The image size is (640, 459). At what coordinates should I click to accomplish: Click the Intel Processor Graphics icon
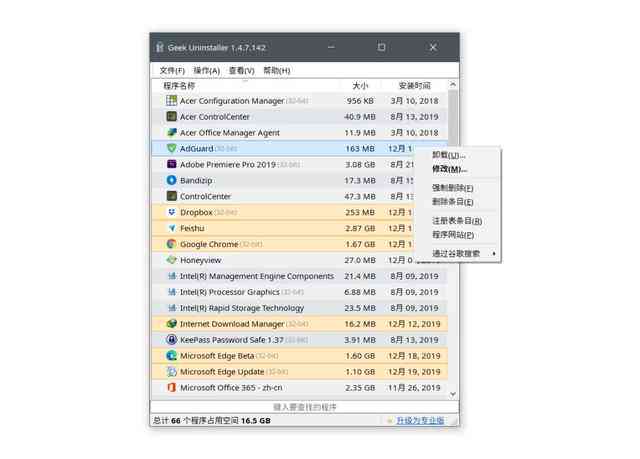pos(171,292)
